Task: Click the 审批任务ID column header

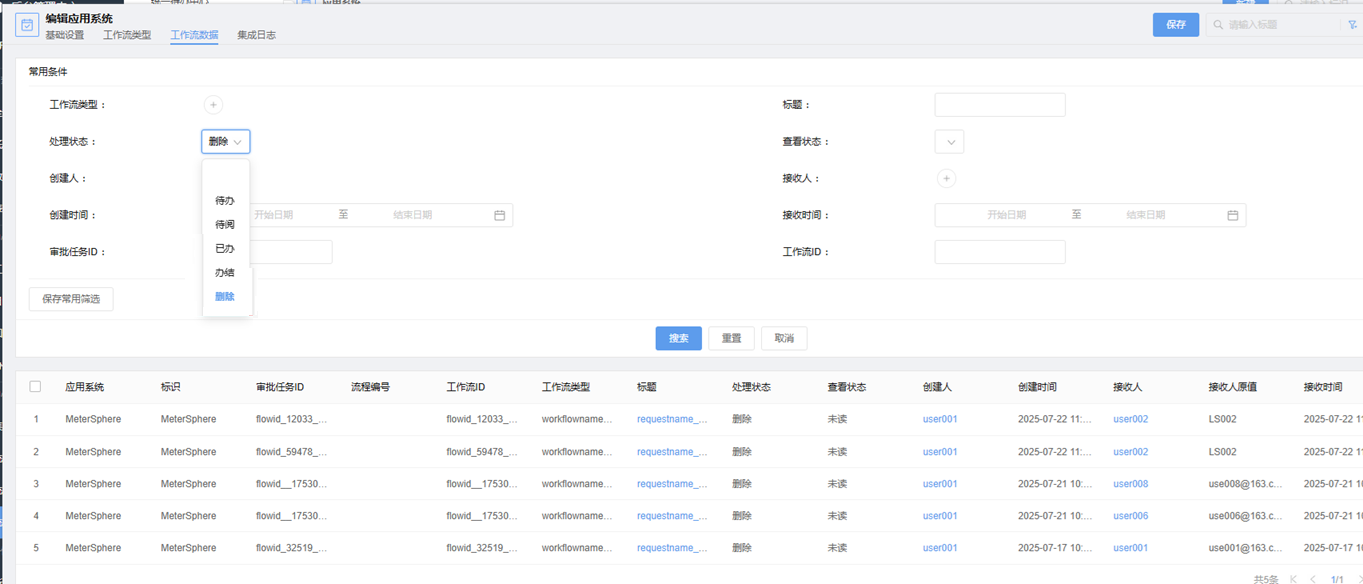Action: click(280, 387)
